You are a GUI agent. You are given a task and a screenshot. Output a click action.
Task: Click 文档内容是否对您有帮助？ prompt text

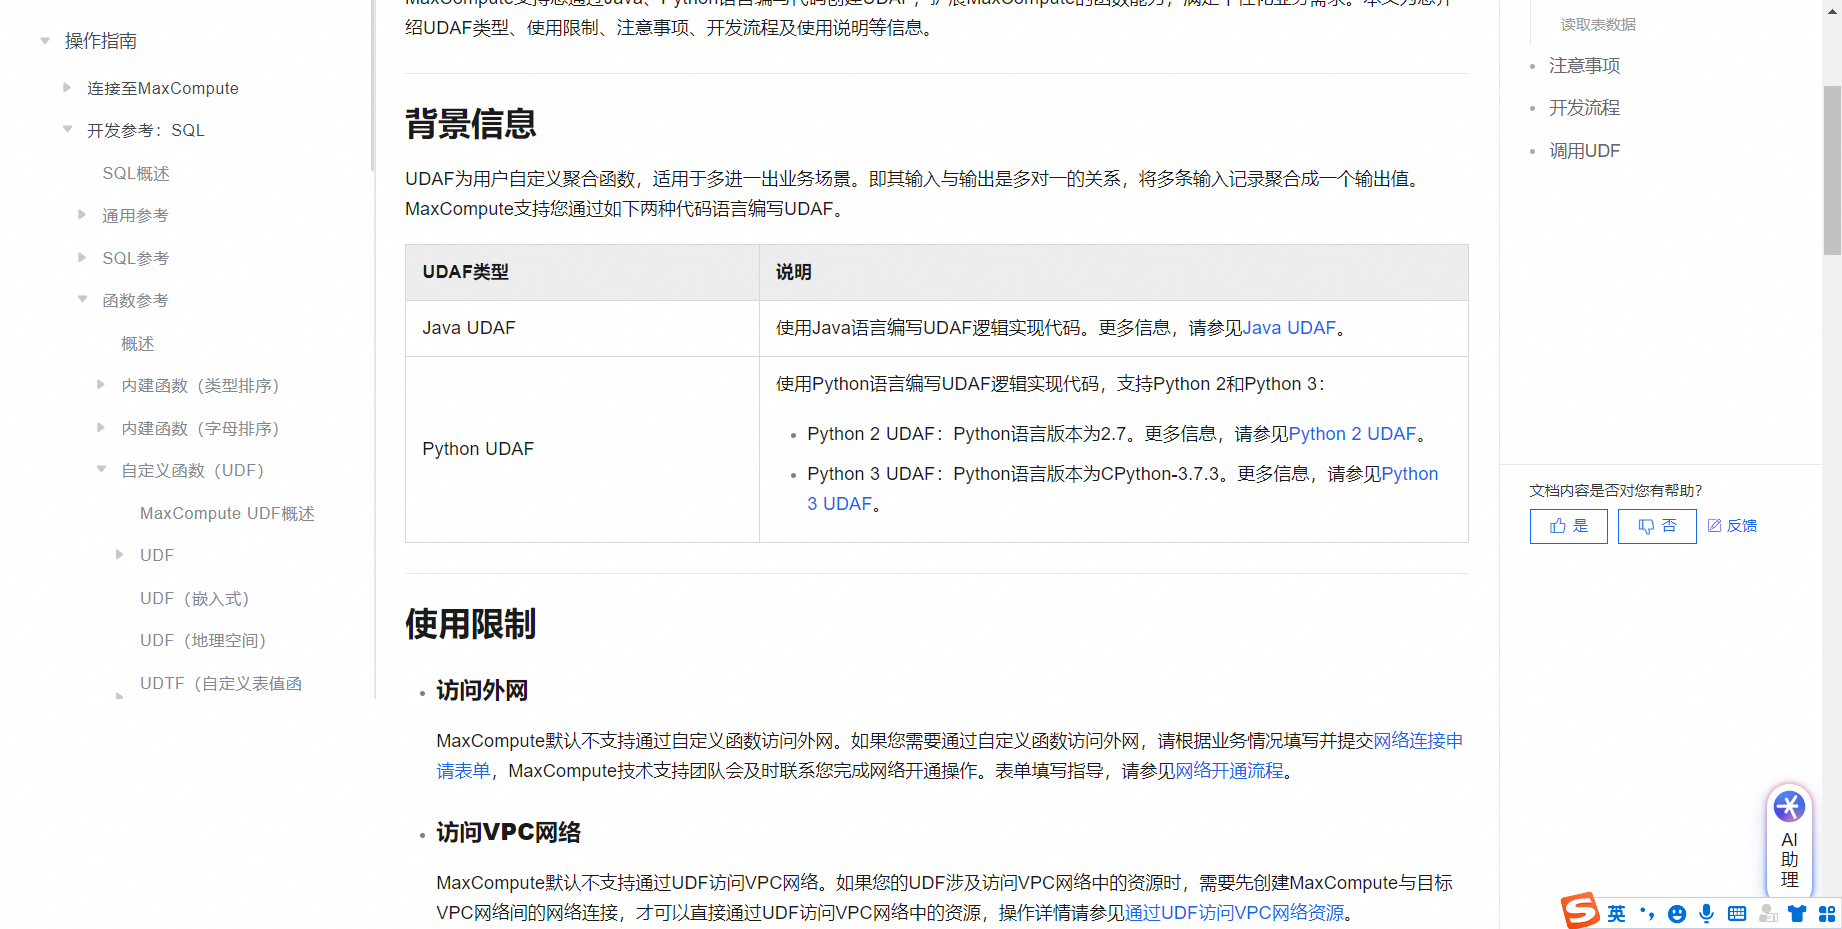coord(1615,491)
